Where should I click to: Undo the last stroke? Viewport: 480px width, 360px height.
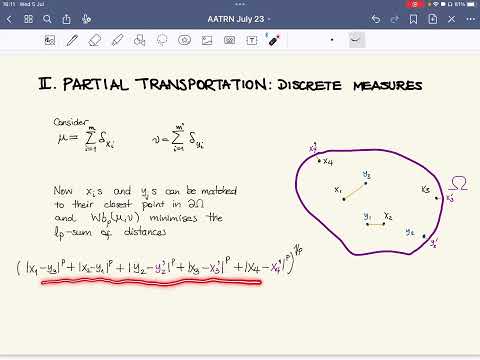pyautogui.click(x=376, y=19)
